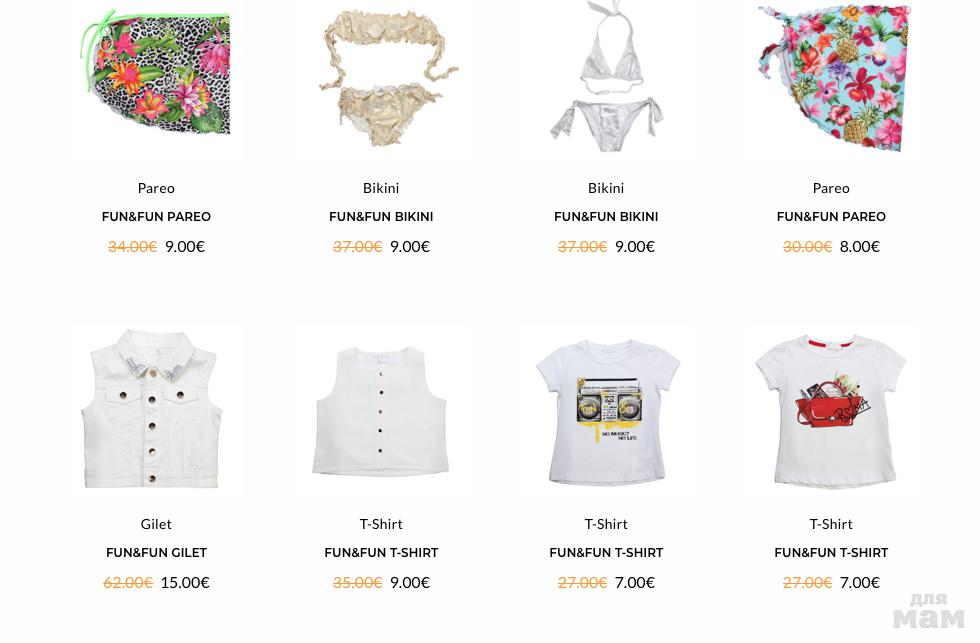
Task: Open FUN&FUN BIKINI under the gold bikini
Action: (381, 217)
